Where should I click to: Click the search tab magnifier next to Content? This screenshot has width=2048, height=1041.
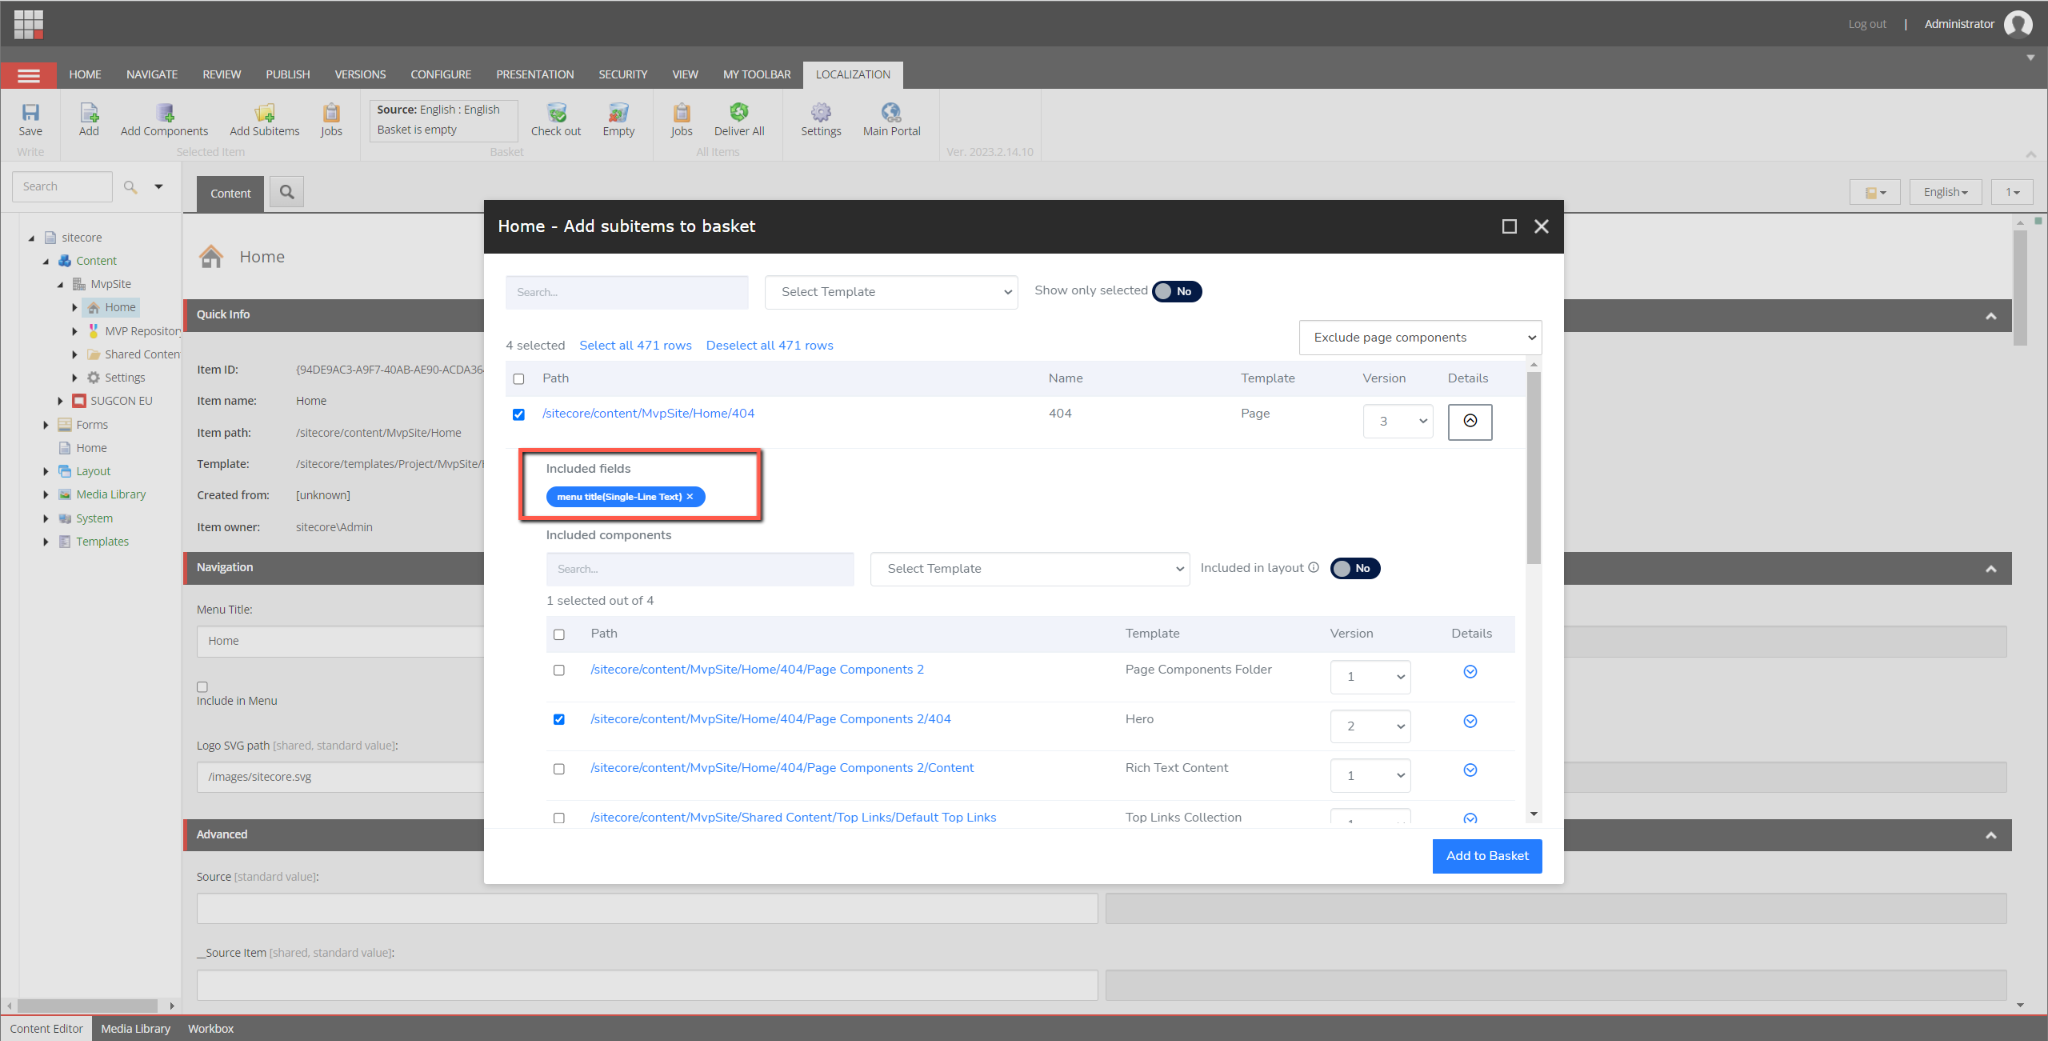[x=287, y=192]
